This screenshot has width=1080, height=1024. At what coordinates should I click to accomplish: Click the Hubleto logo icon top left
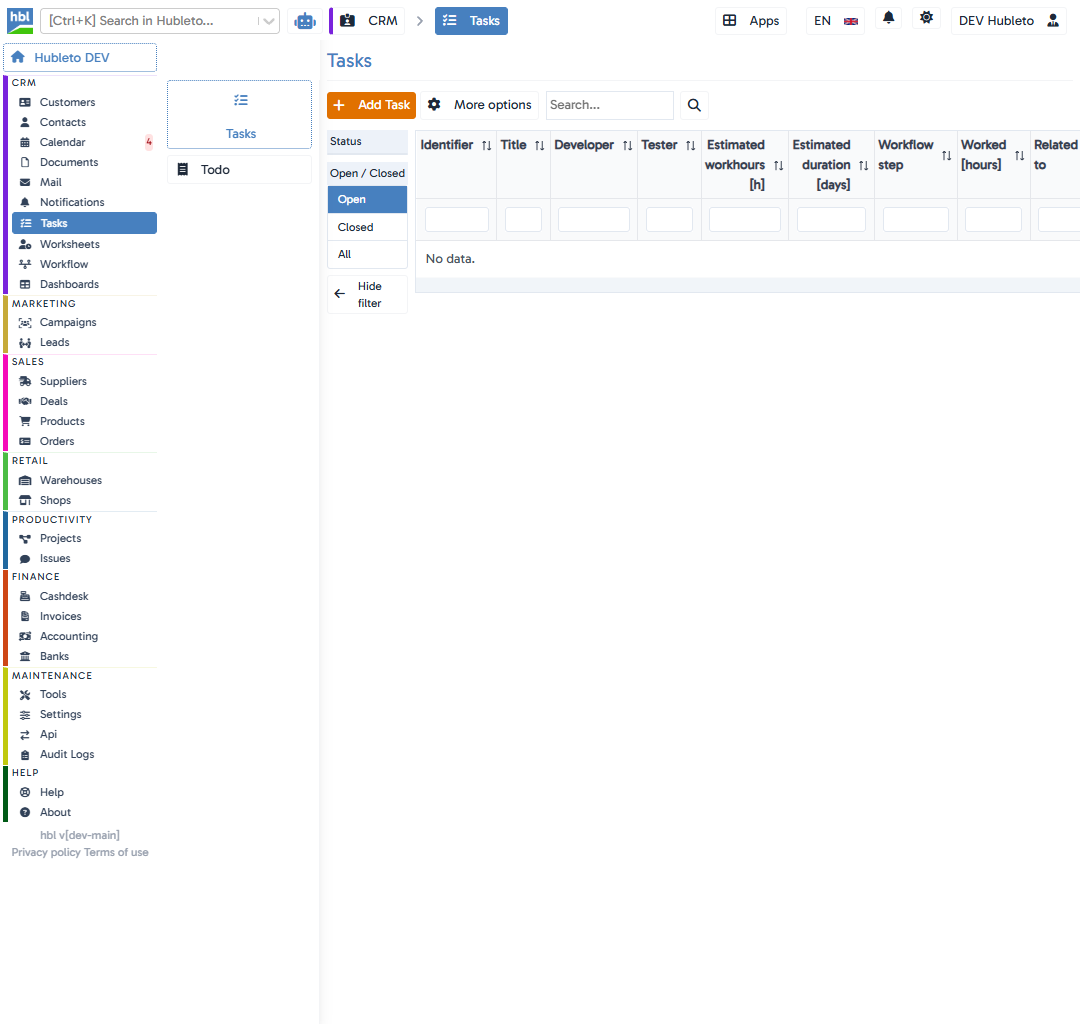[x=20, y=20]
